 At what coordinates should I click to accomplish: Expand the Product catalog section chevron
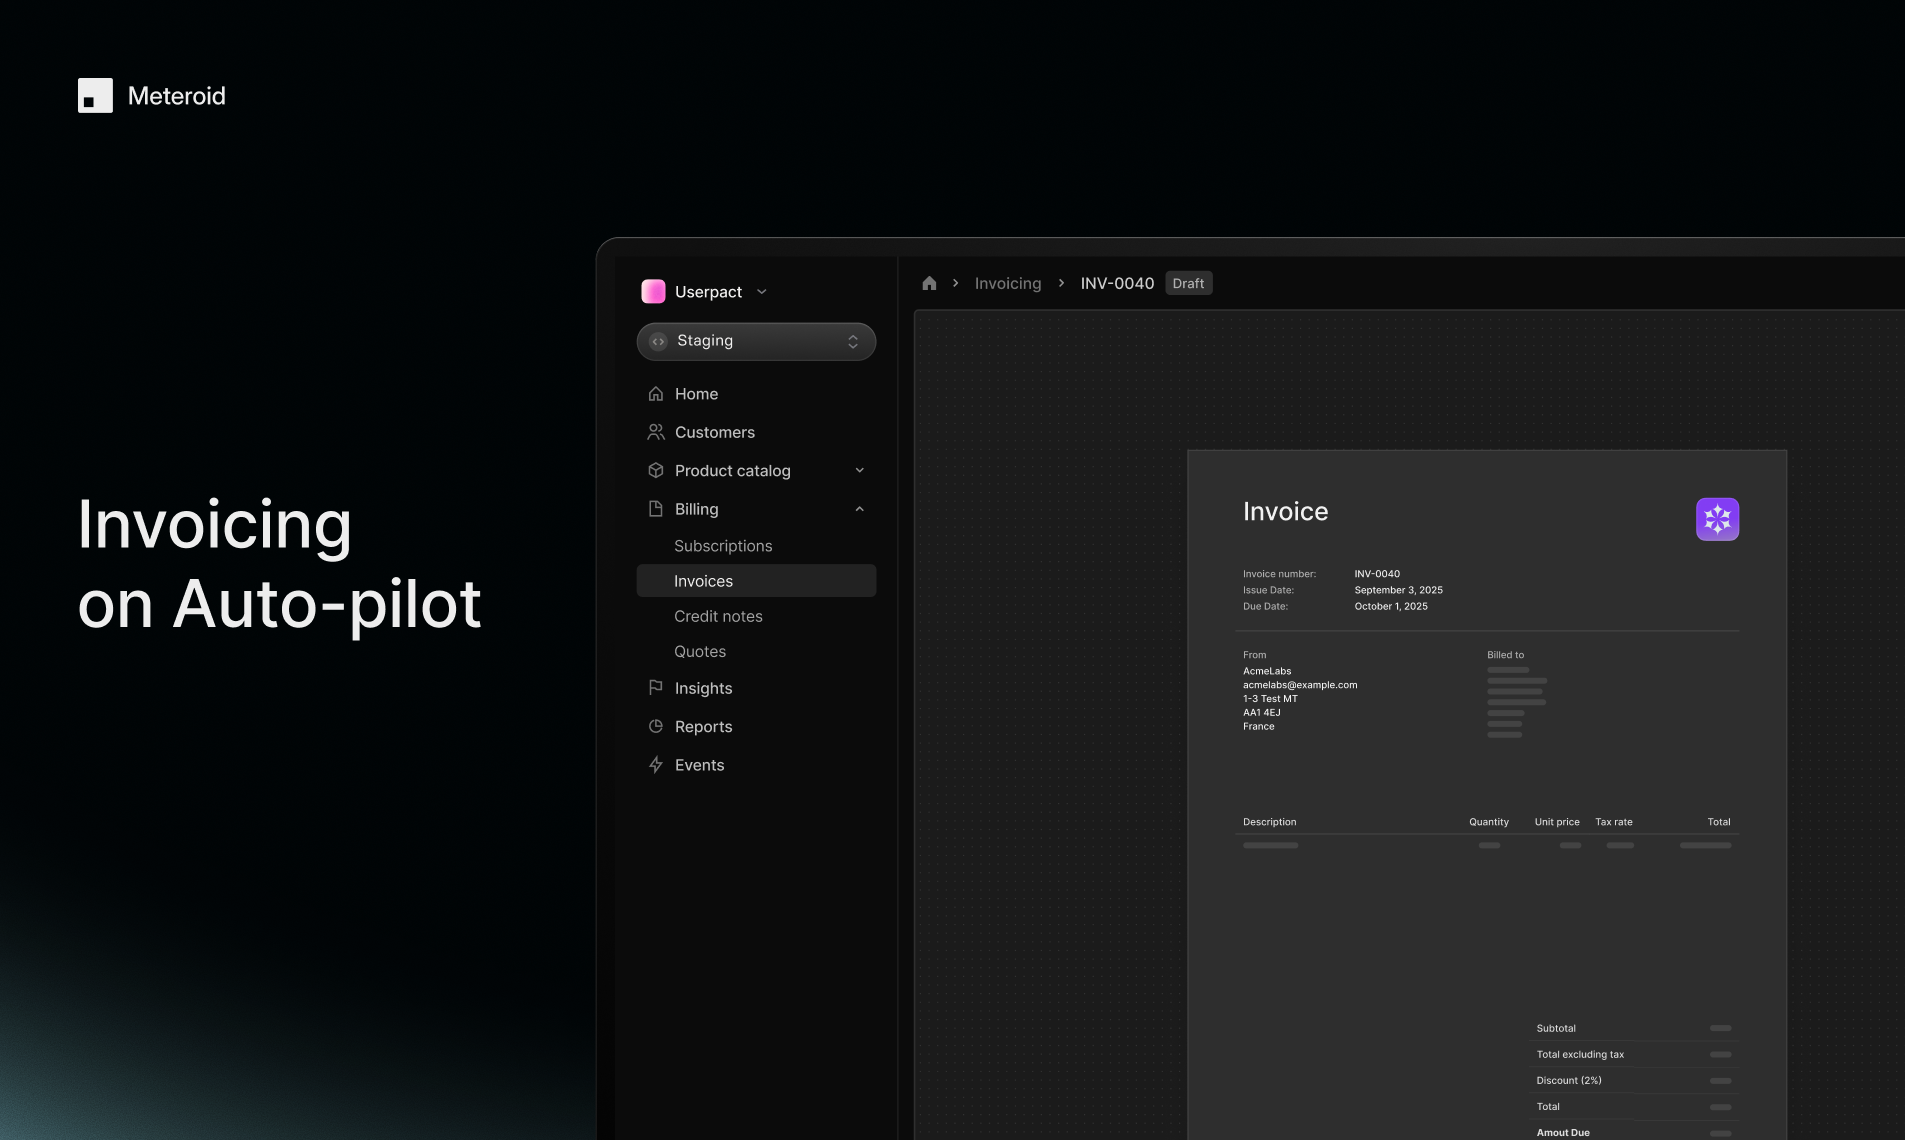[x=860, y=470]
